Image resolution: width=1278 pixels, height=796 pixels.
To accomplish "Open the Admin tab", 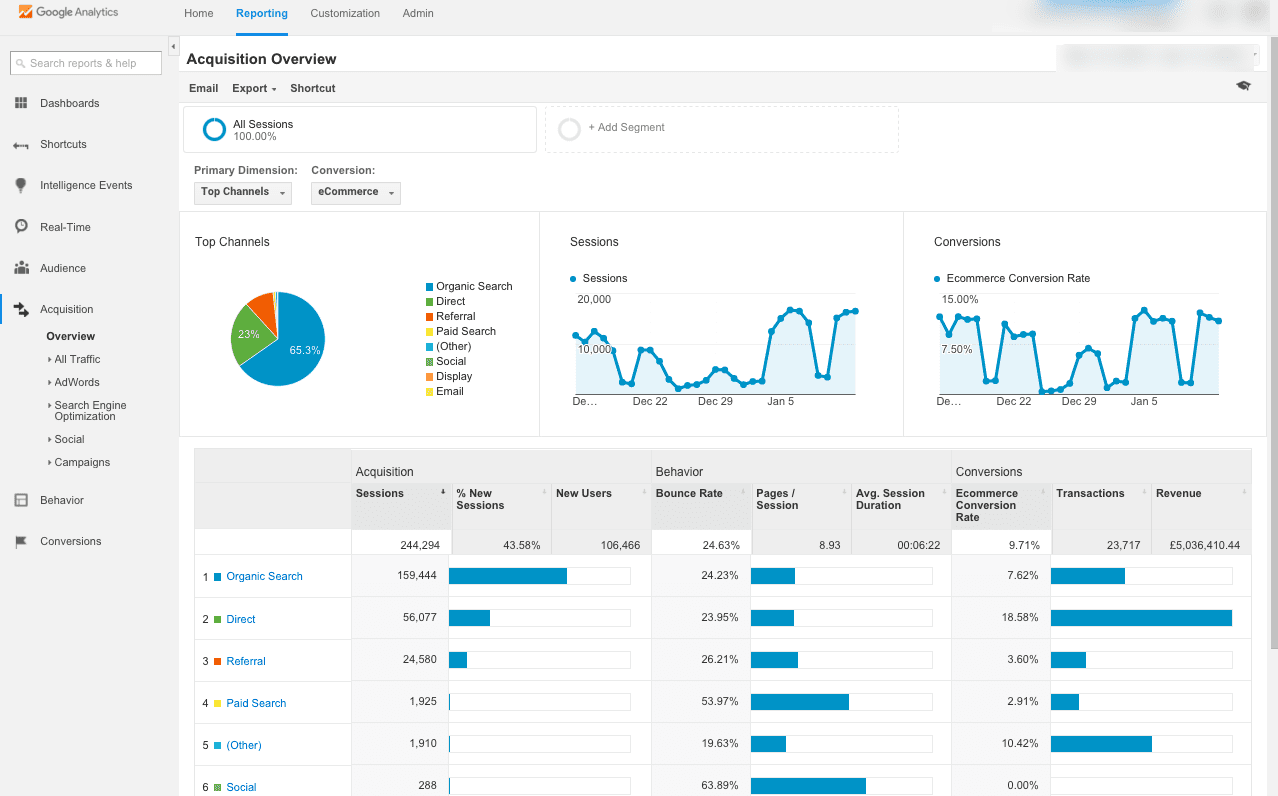I will pos(418,13).
